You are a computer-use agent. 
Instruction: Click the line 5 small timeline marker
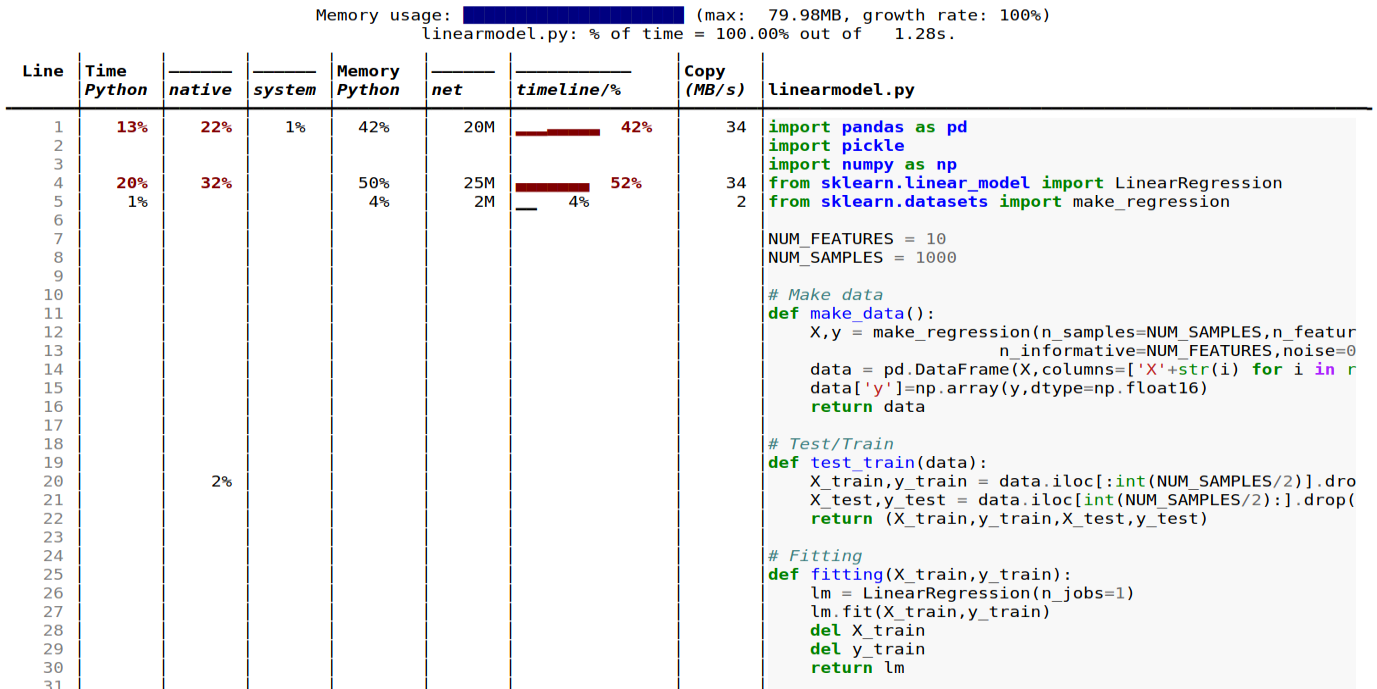point(526,207)
